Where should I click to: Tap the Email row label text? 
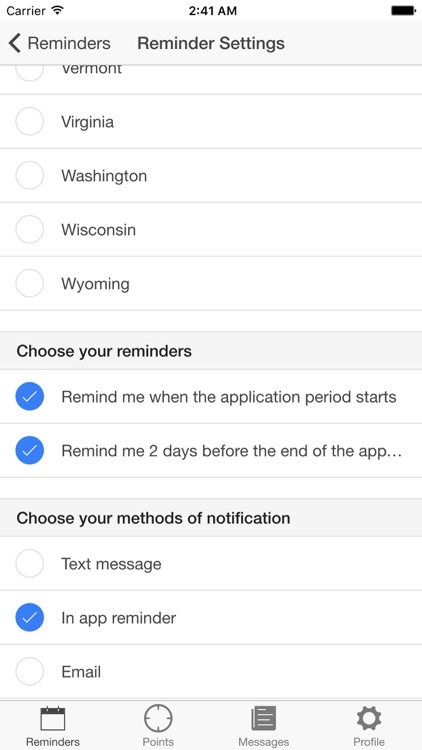81,672
